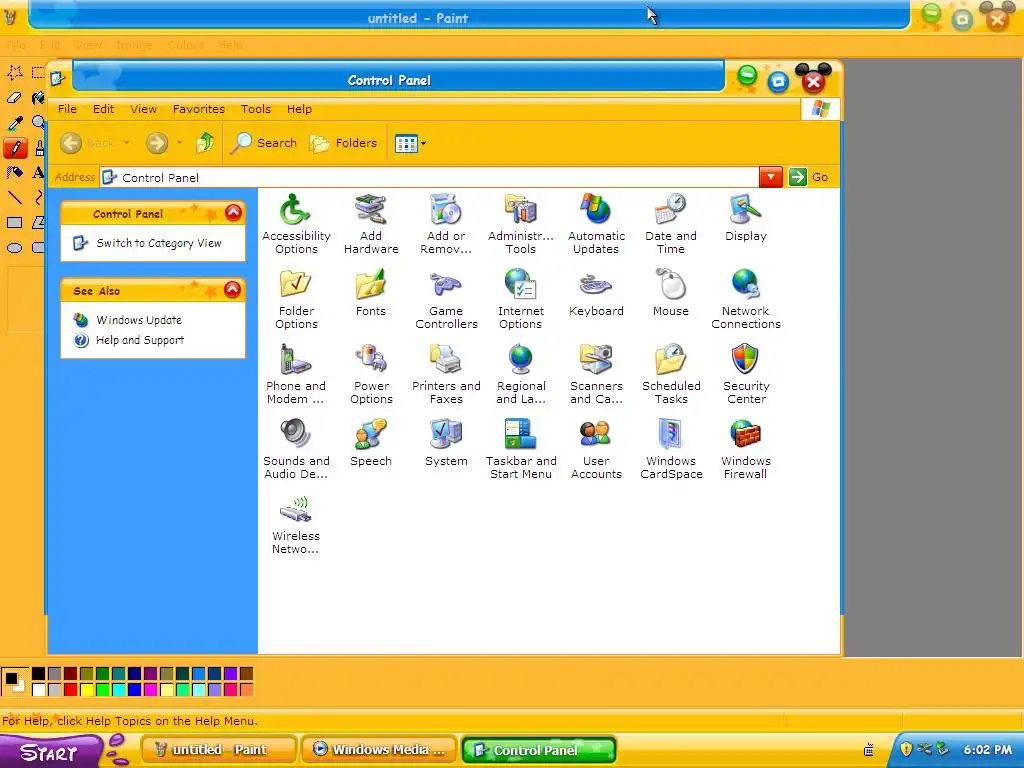The image size is (1024, 768).
Task: Open Wireless Network Setup icon
Action: 296,524
